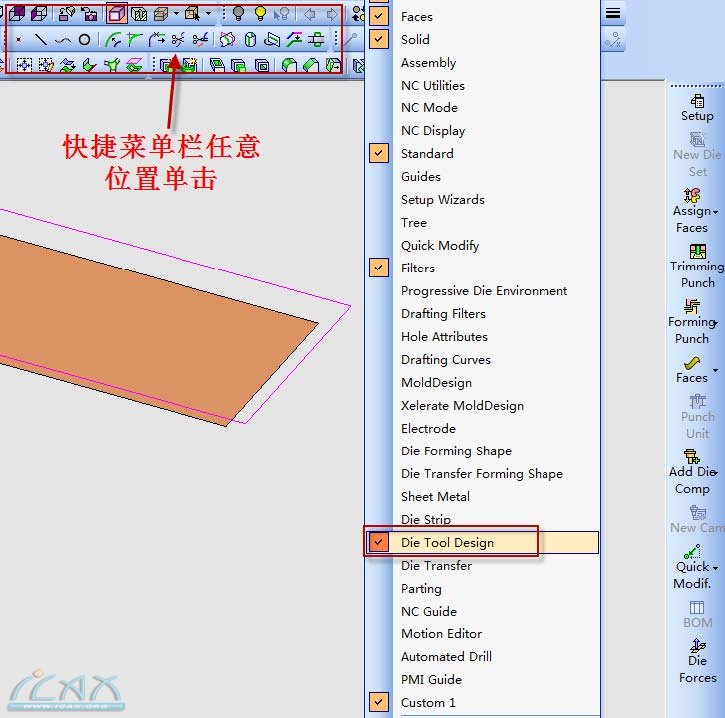Click the purple shaded cube view icon
725x718 pixels.
(x=17, y=14)
